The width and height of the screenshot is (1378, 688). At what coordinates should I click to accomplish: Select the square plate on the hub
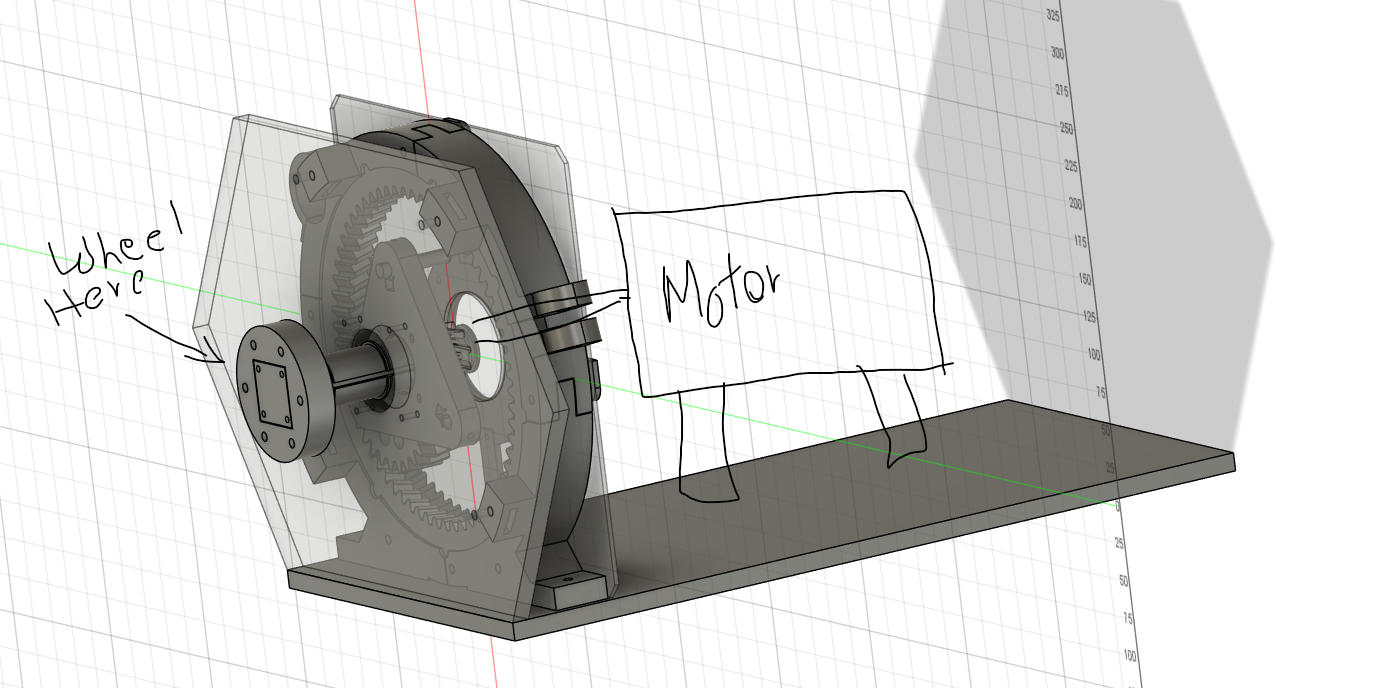pyautogui.click(x=272, y=392)
